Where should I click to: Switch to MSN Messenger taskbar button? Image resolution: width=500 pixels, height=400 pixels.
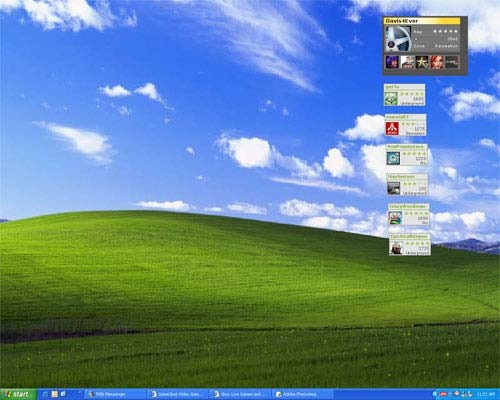pyautogui.click(x=115, y=394)
